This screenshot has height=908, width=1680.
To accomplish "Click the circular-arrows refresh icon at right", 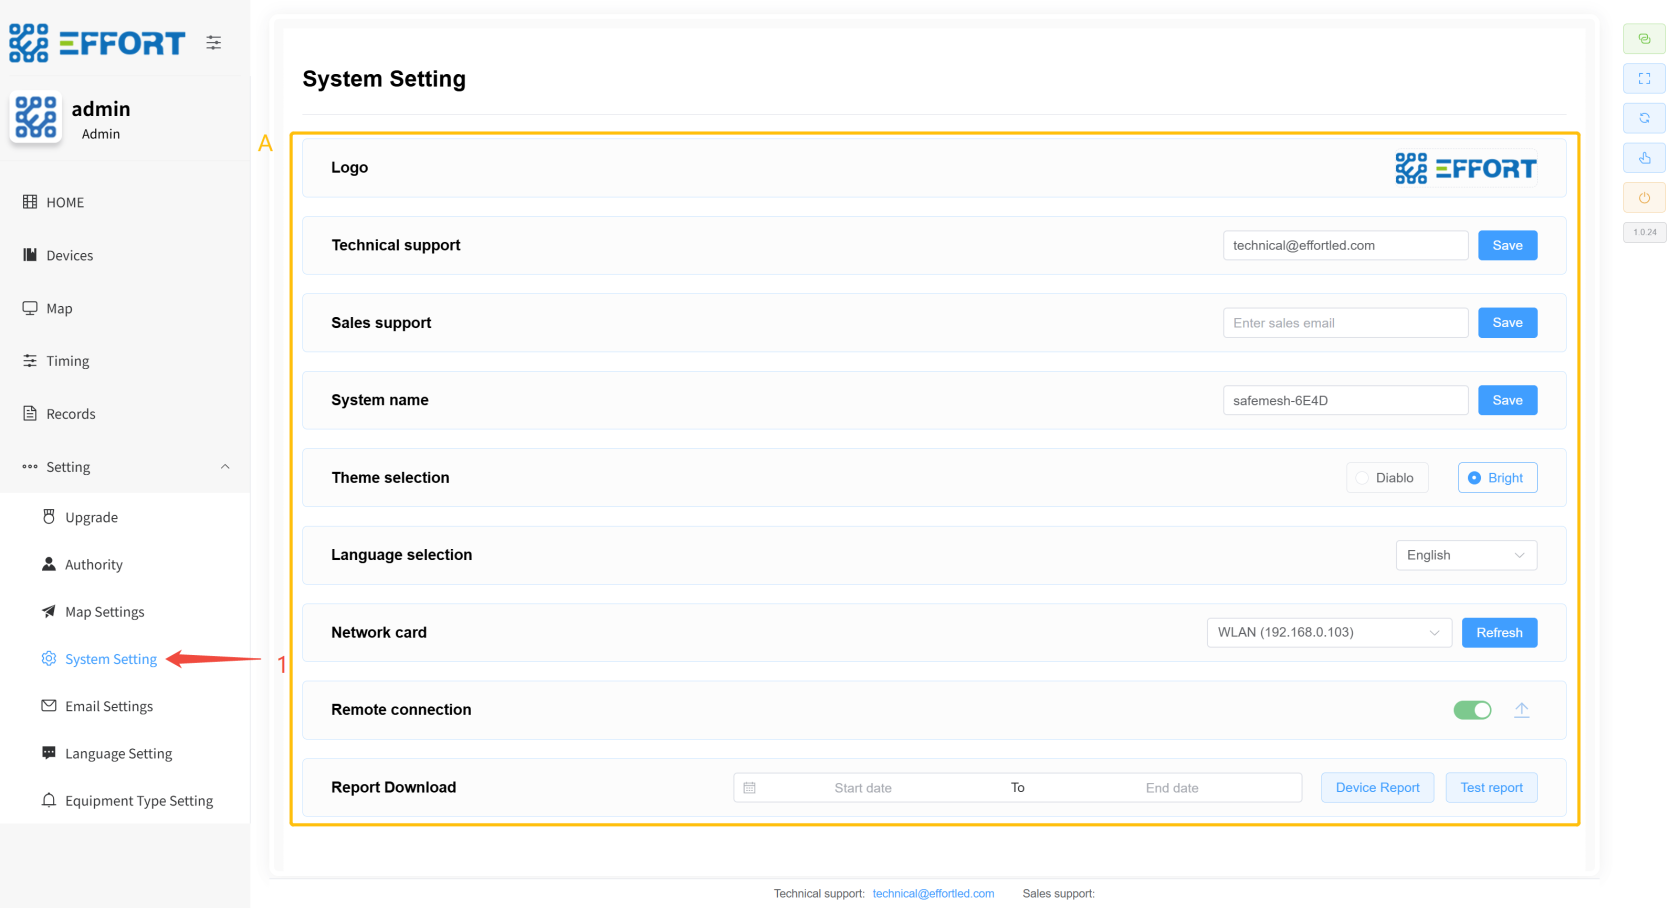I will pyautogui.click(x=1644, y=118).
